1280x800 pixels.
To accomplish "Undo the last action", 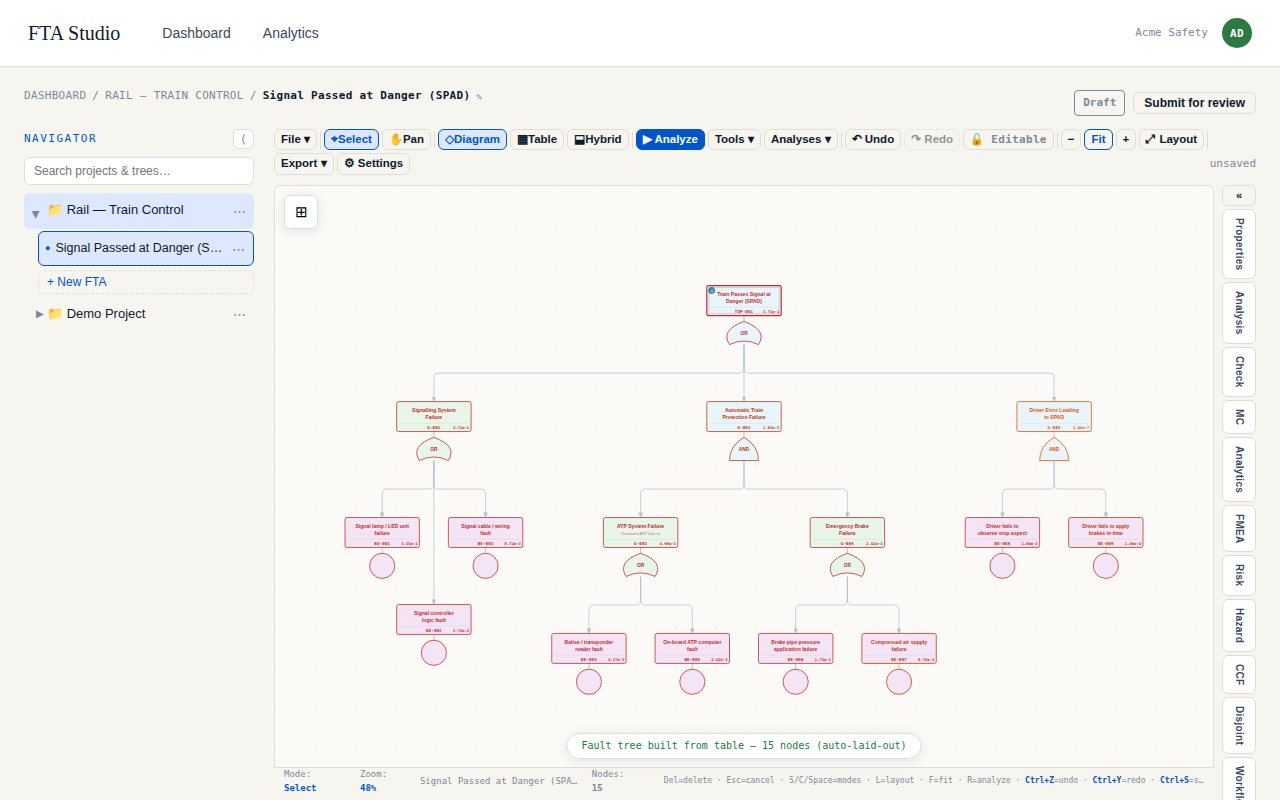I will click(873, 139).
